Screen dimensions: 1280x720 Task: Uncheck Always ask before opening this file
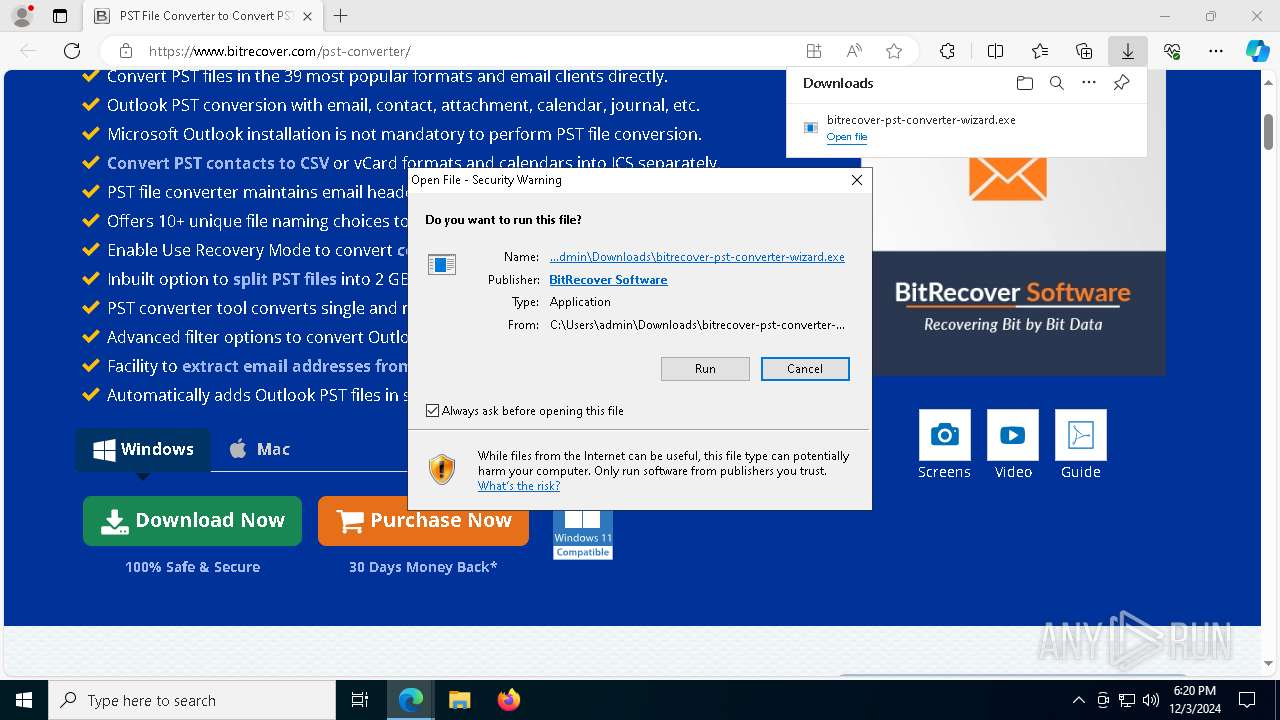[433, 411]
